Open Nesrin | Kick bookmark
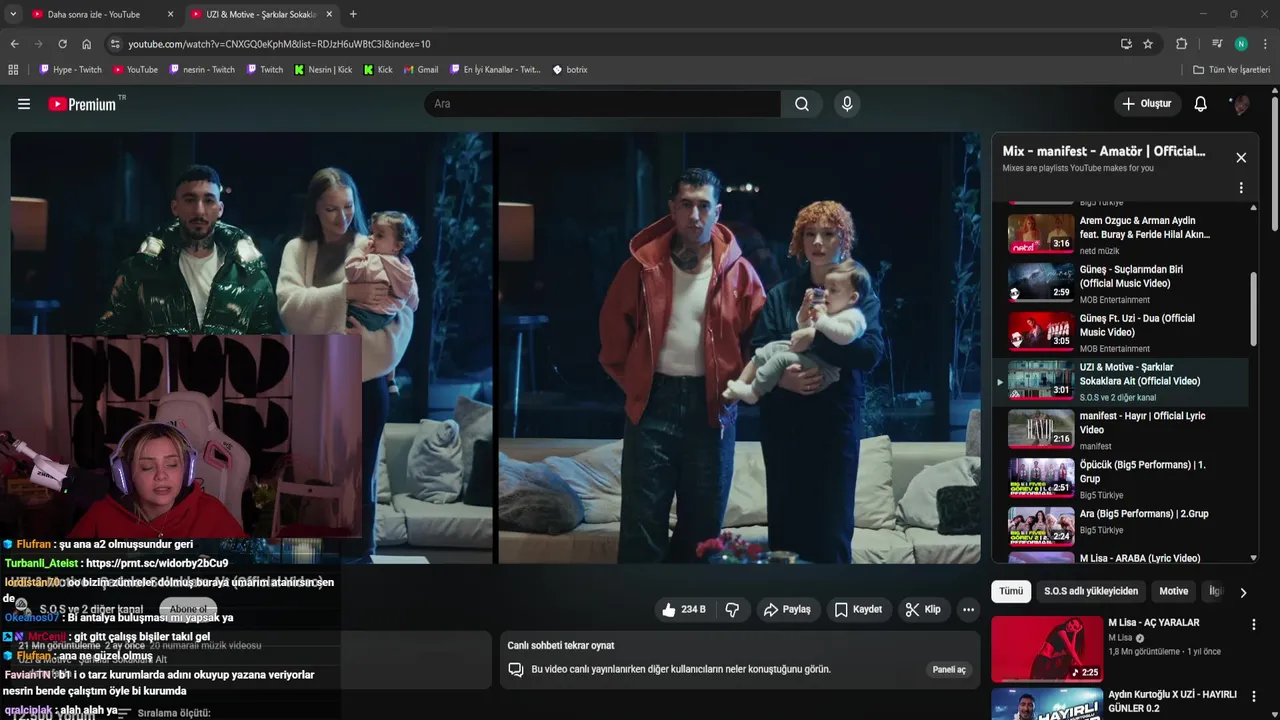 pyautogui.click(x=323, y=70)
